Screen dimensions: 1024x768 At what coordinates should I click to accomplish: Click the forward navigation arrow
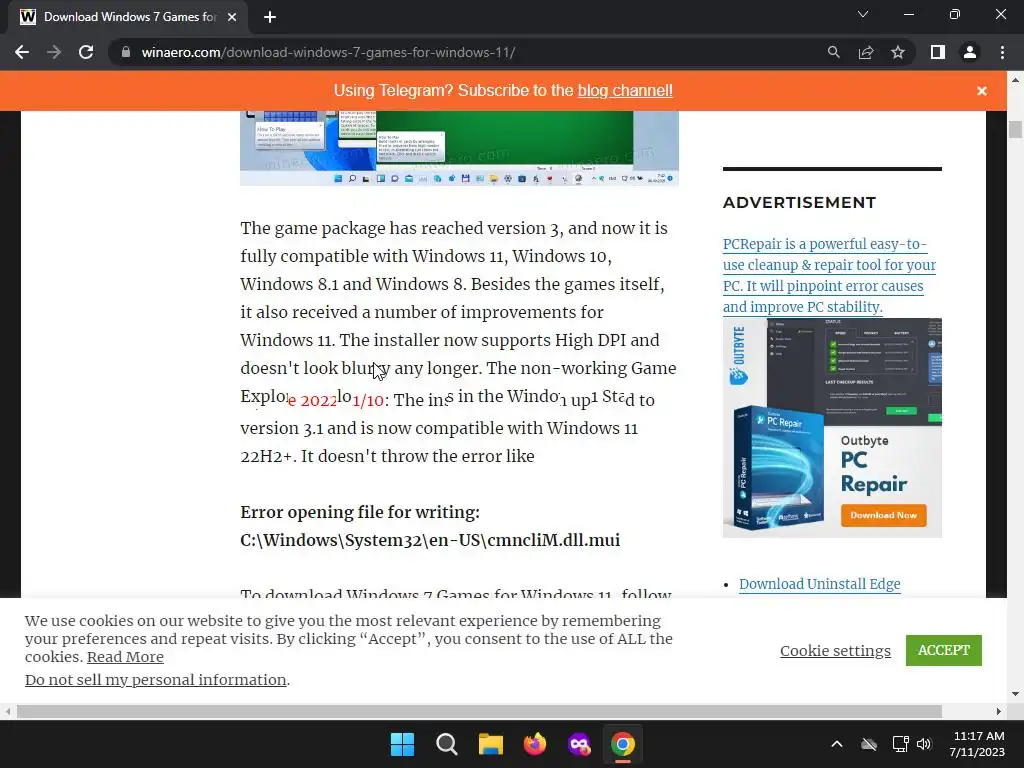[x=54, y=52]
